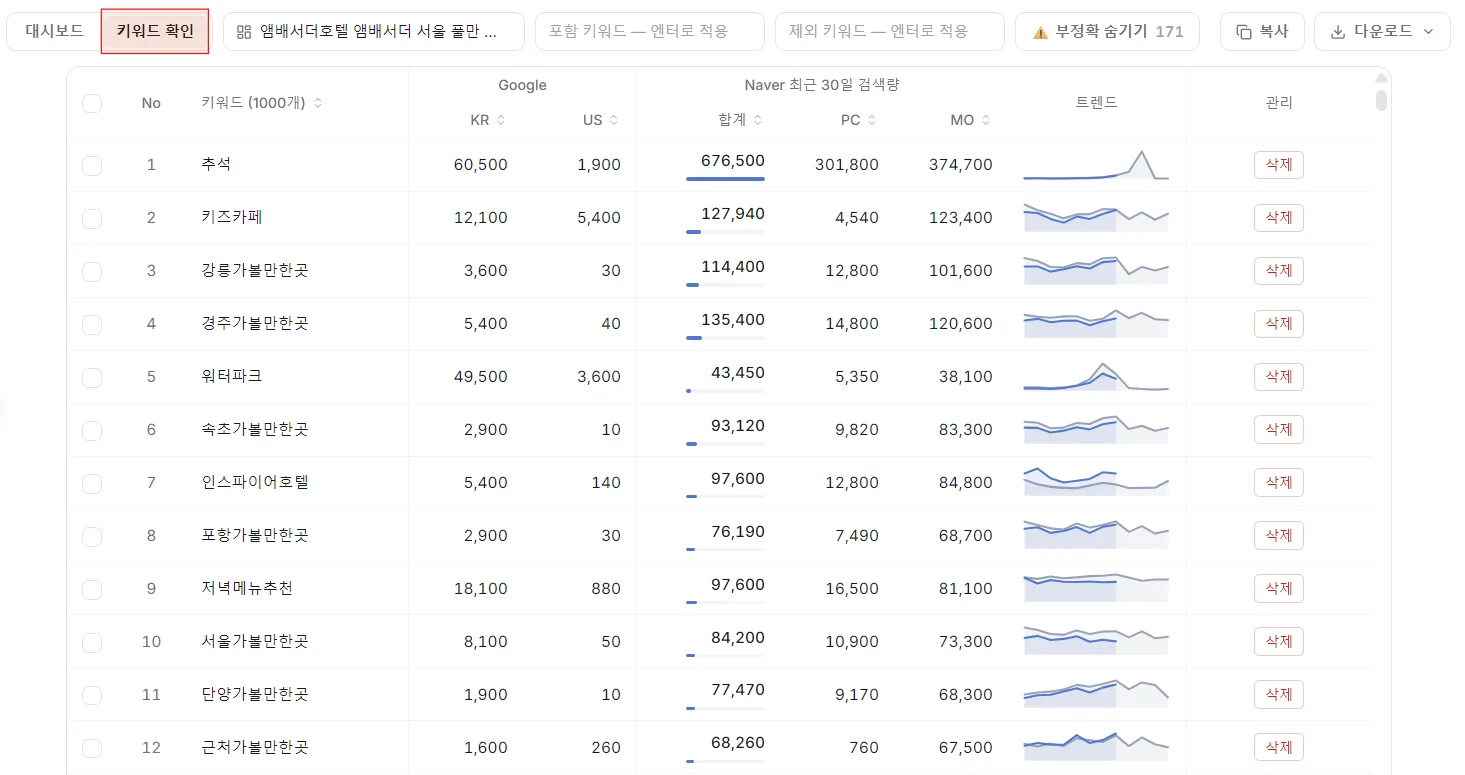The height and width of the screenshot is (775, 1465).
Task: Switch to the 대시보드 tab
Action: pos(54,31)
